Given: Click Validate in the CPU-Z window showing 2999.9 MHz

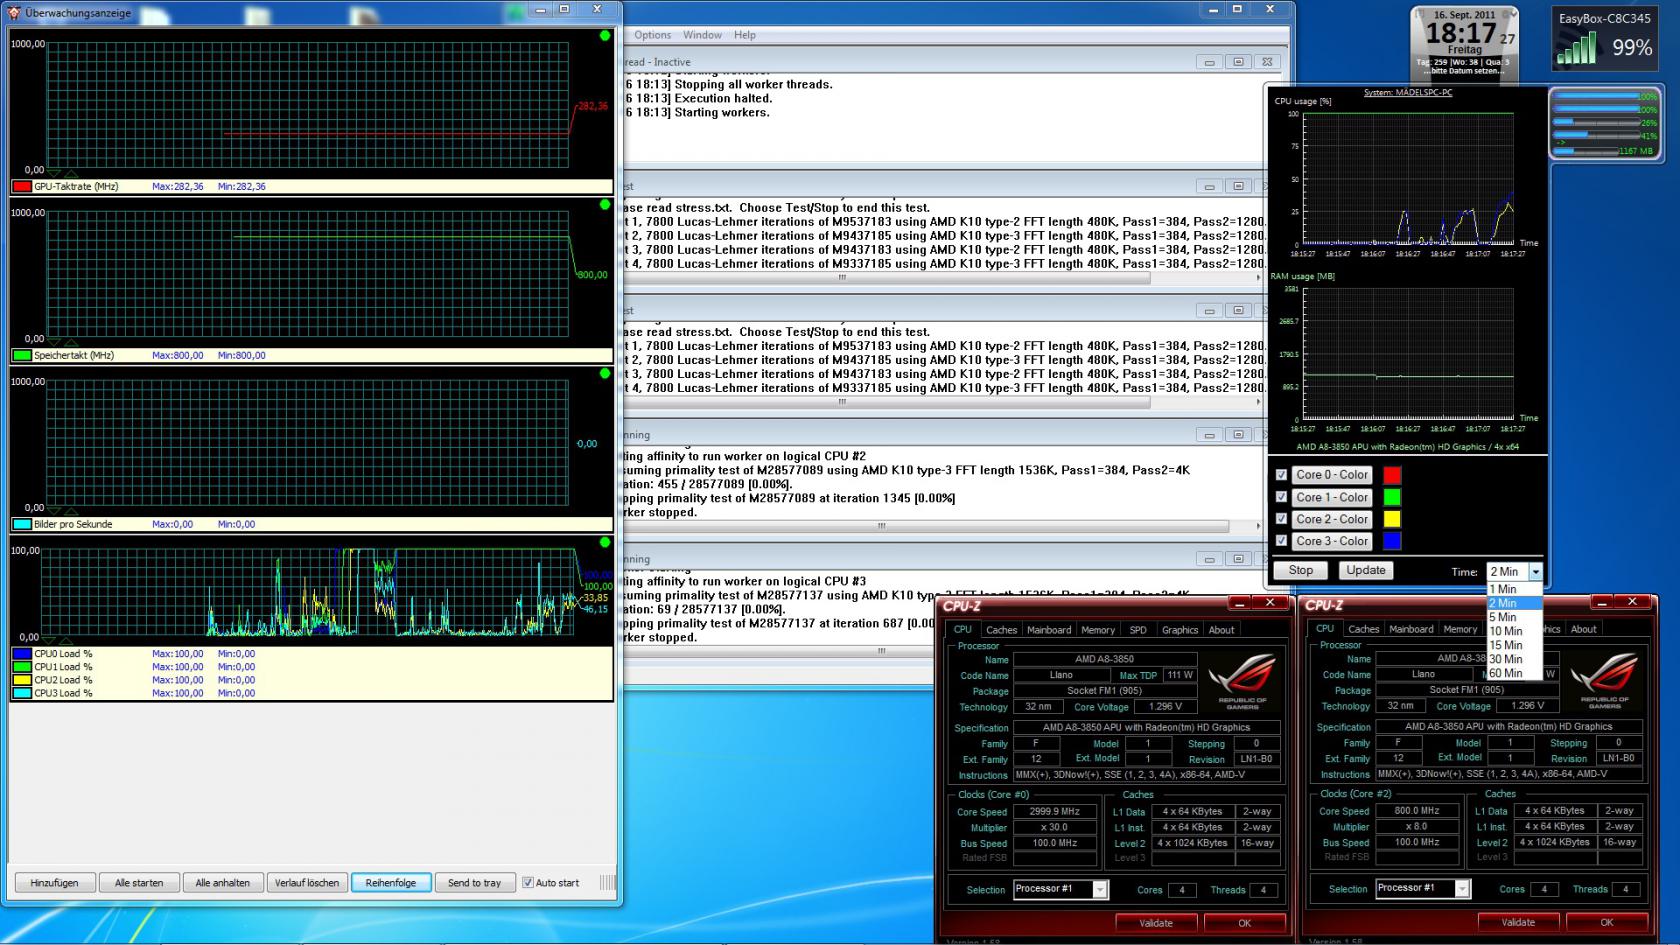Looking at the screenshot, I should [1156, 923].
